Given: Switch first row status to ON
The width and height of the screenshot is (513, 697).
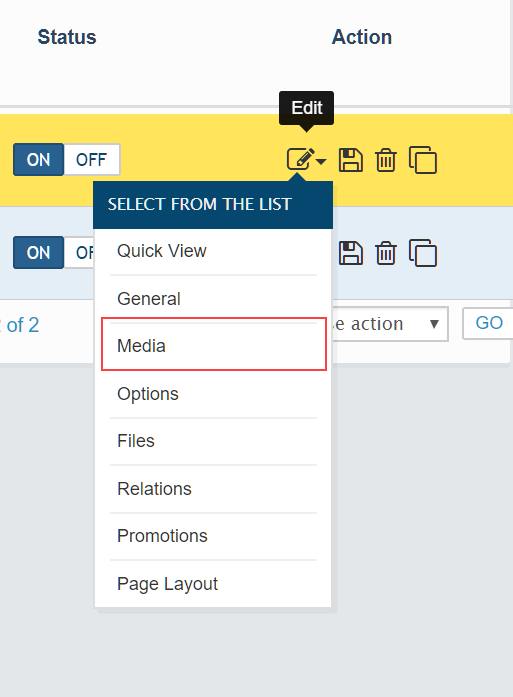Looking at the screenshot, I should (x=38, y=160).
